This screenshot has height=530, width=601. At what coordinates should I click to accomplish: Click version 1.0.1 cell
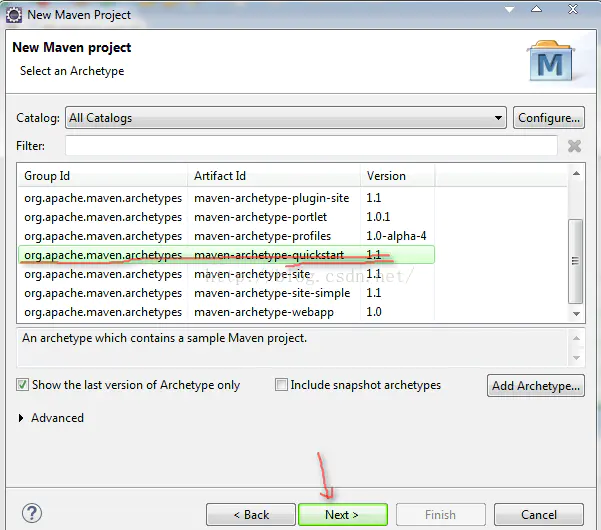(378, 217)
